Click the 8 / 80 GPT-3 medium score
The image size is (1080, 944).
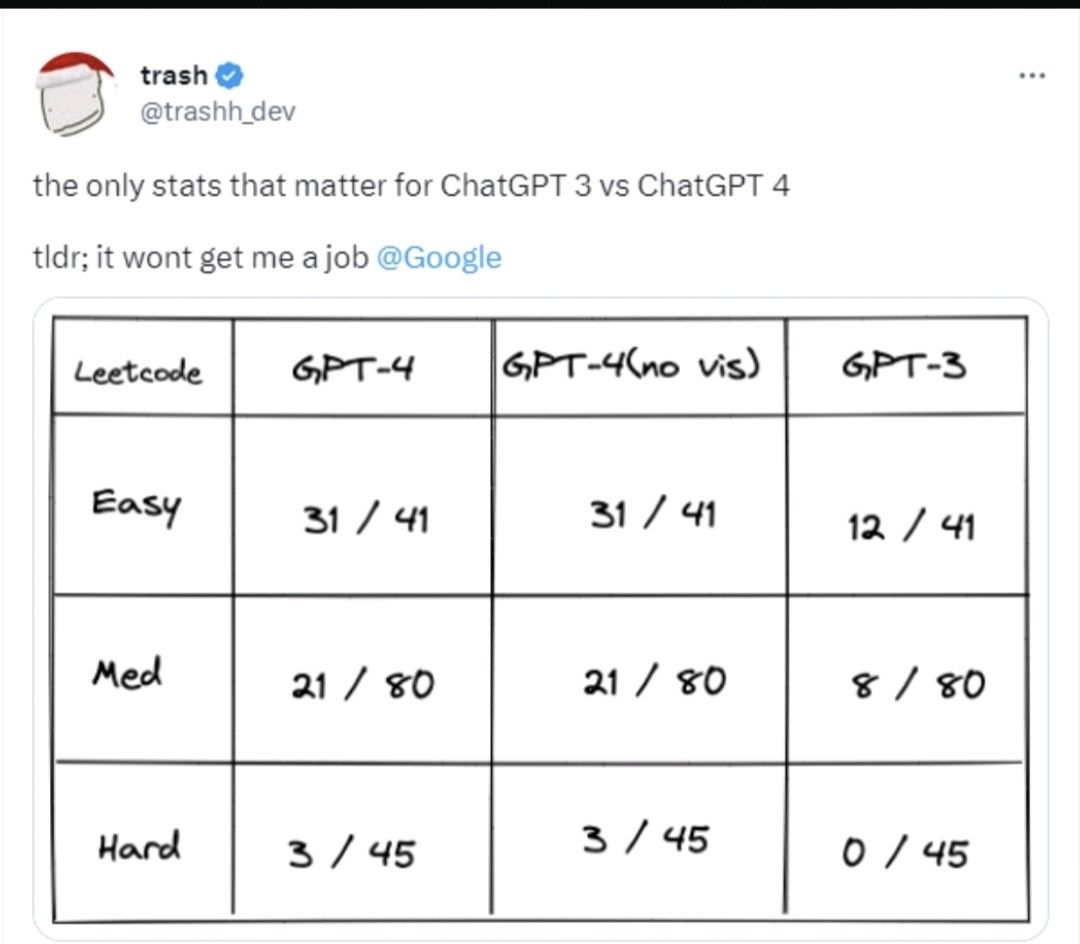pyautogui.click(x=919, y=685)
